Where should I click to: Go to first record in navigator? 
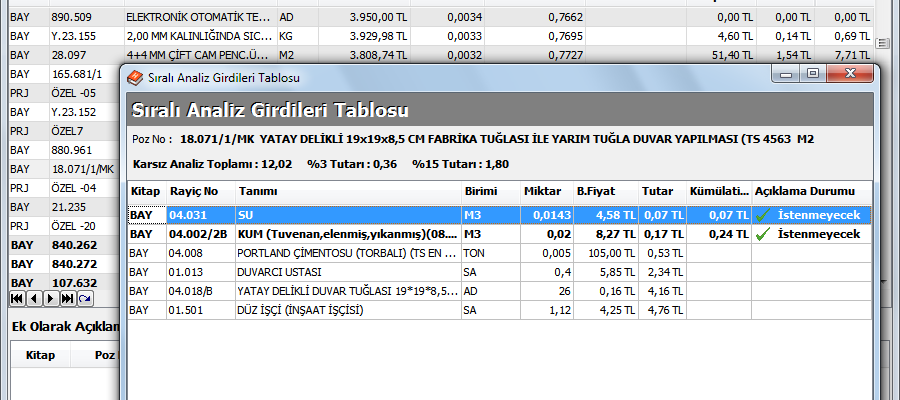click(x=17, y=298)
